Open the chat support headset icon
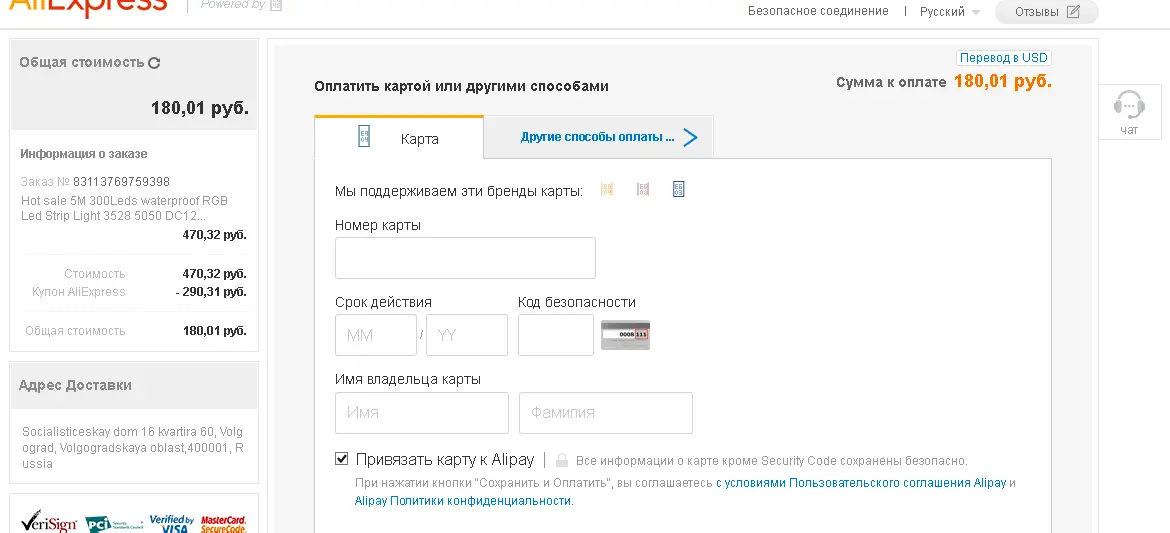The image size is (1170, 533). (1129, 105)
